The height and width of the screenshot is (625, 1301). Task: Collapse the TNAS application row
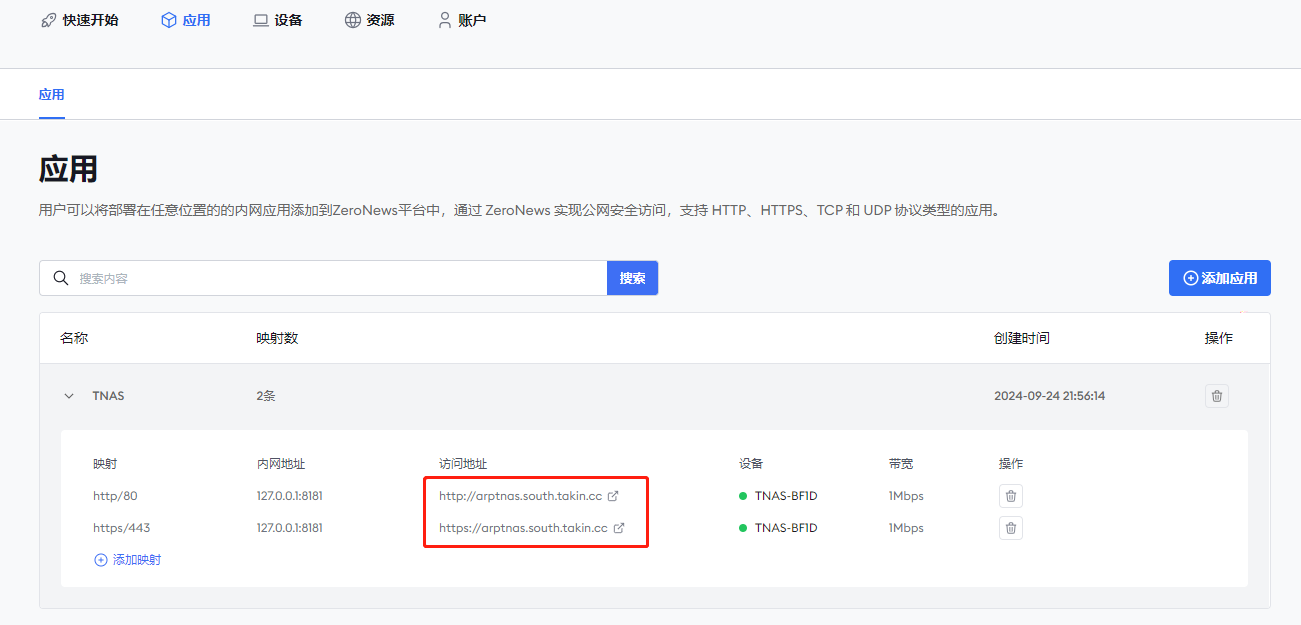tap(69, 396)
